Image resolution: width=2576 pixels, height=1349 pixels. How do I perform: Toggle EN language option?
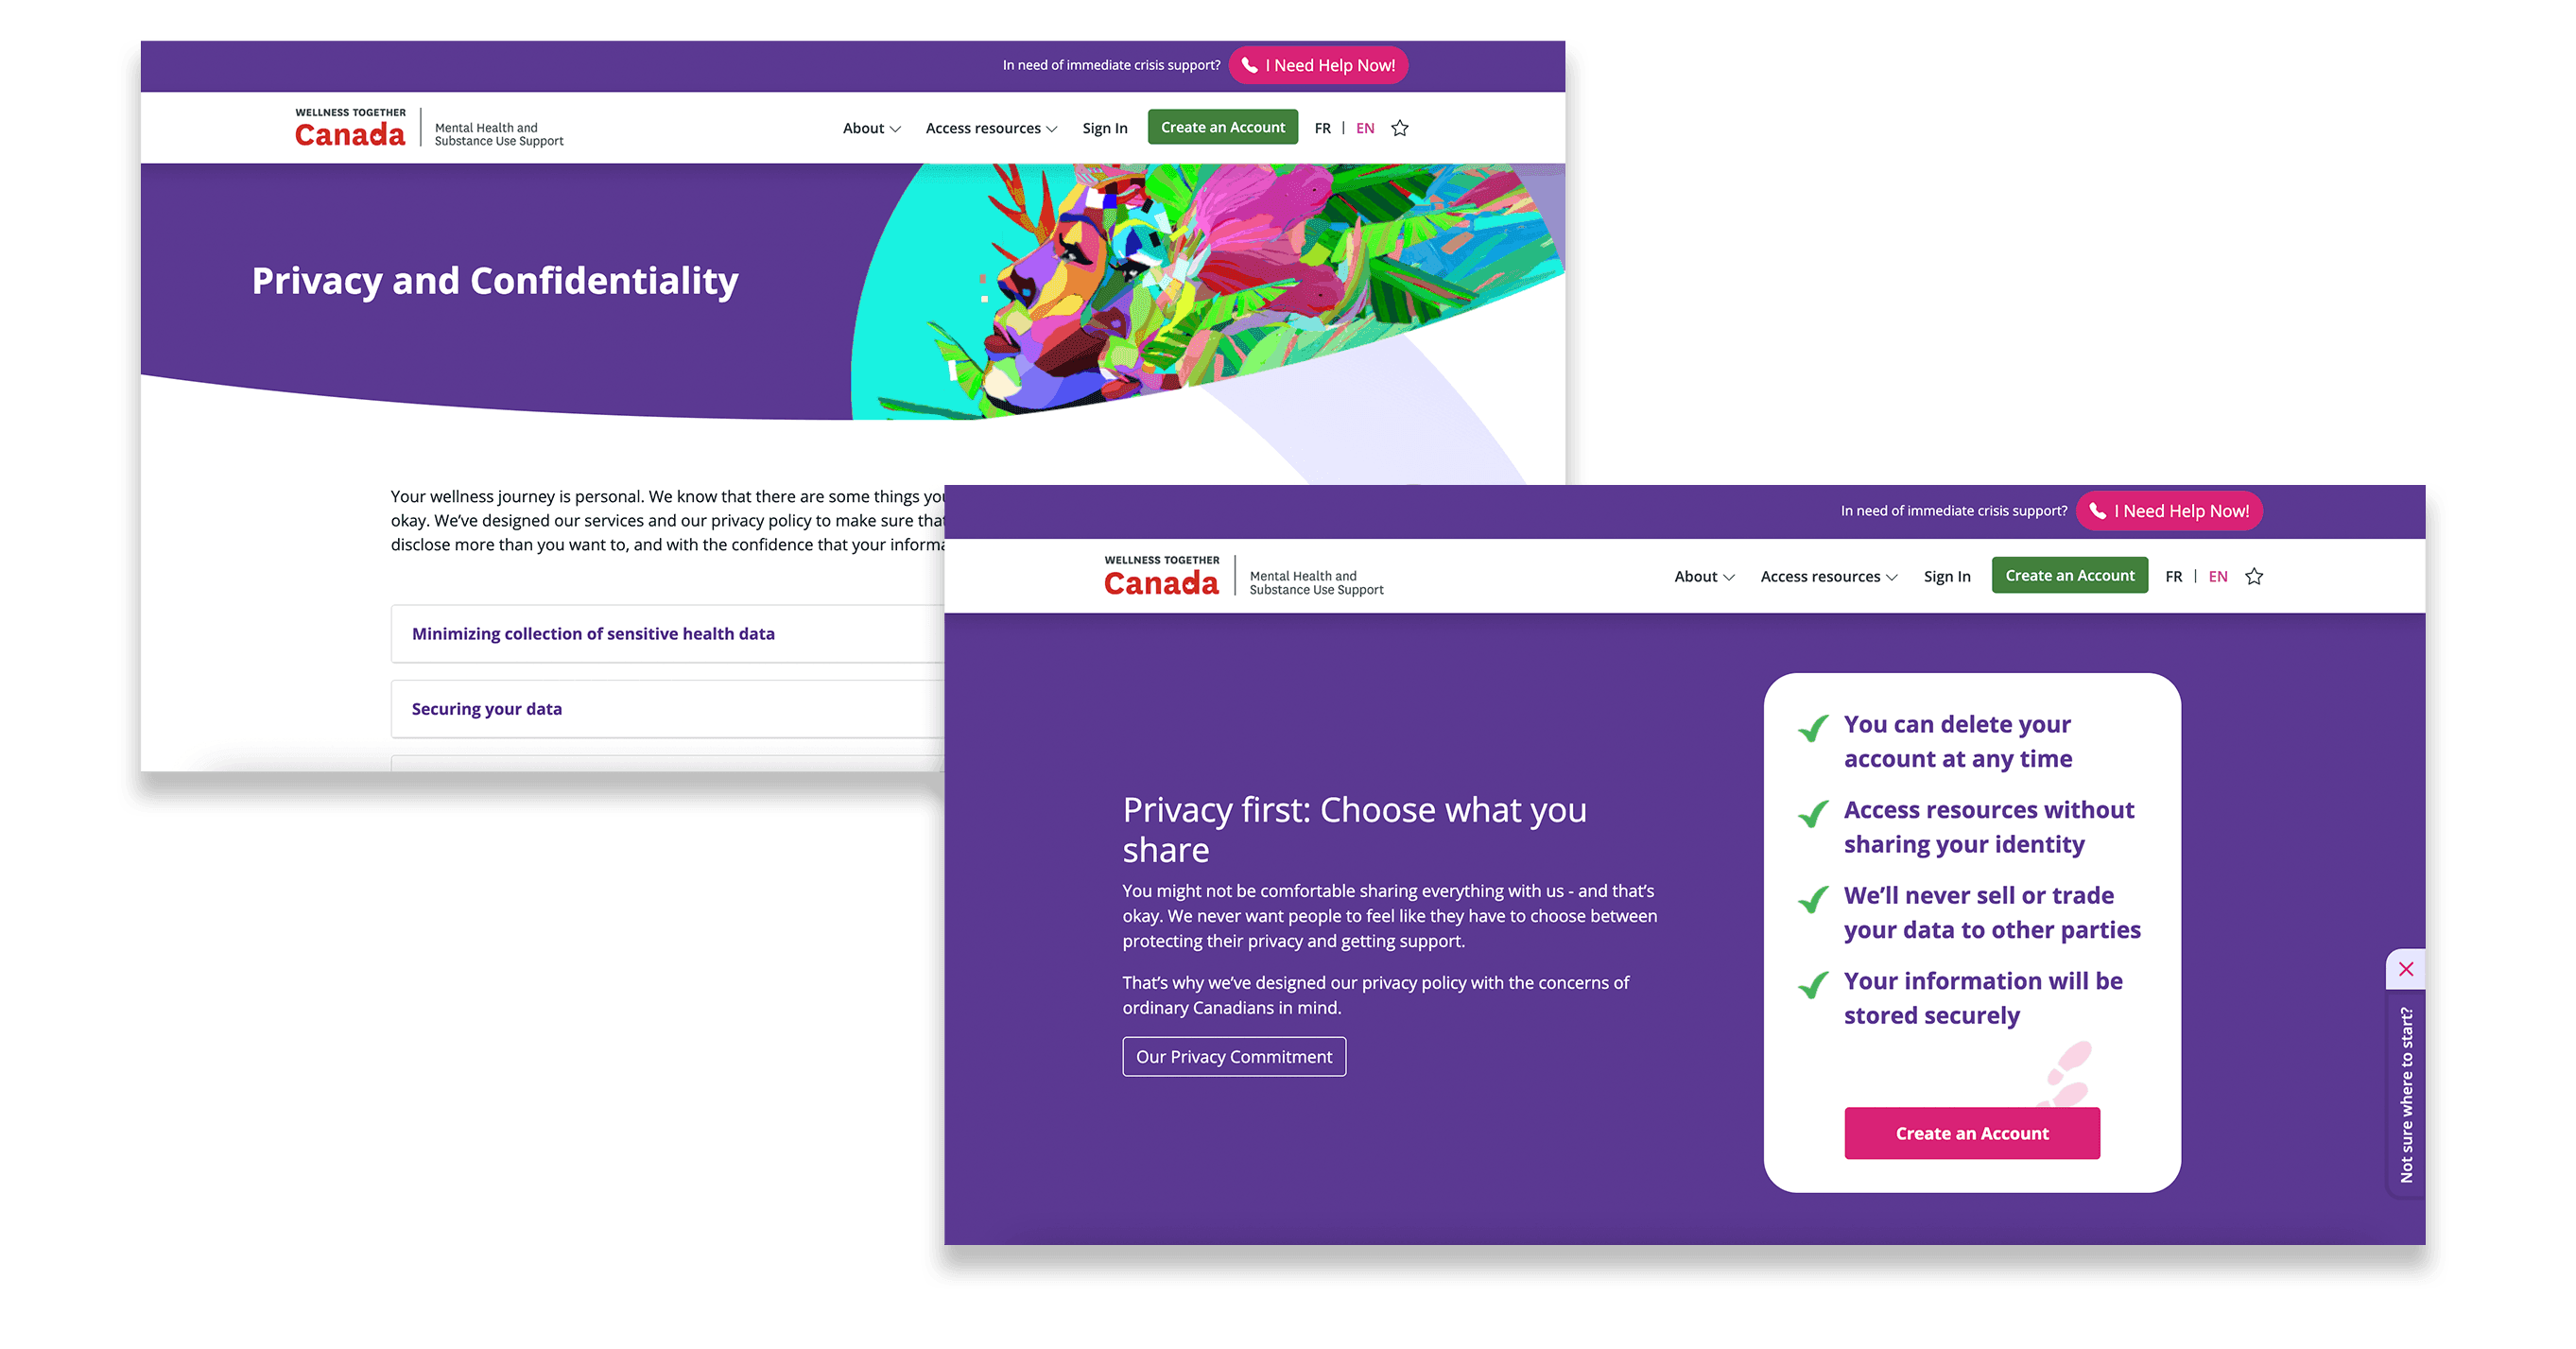2219,576
